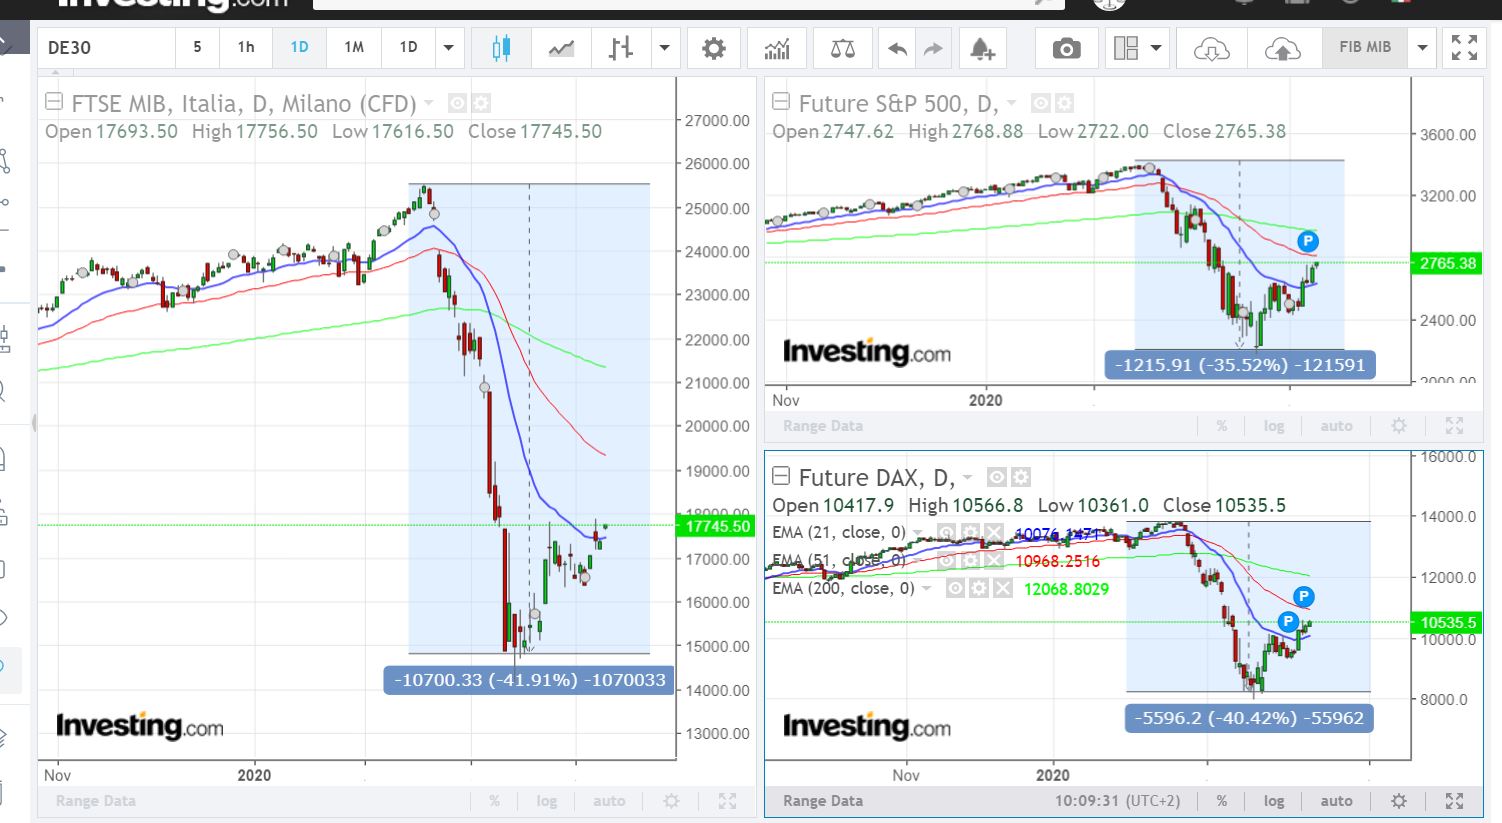Open the EMA 200 legend dropdown arrow

click(926, 588)
